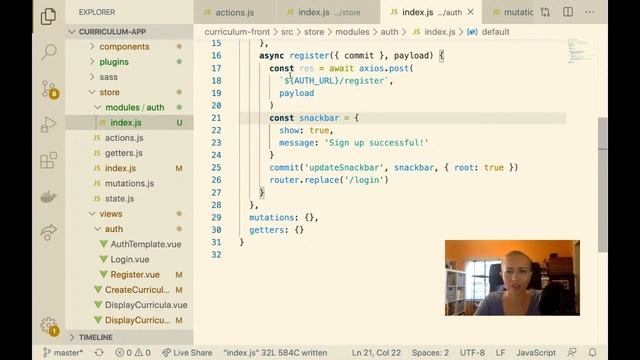Viewport: 640px width, 360px height.
Task: Click the webcam video overlay
Action: coord(512,278)
